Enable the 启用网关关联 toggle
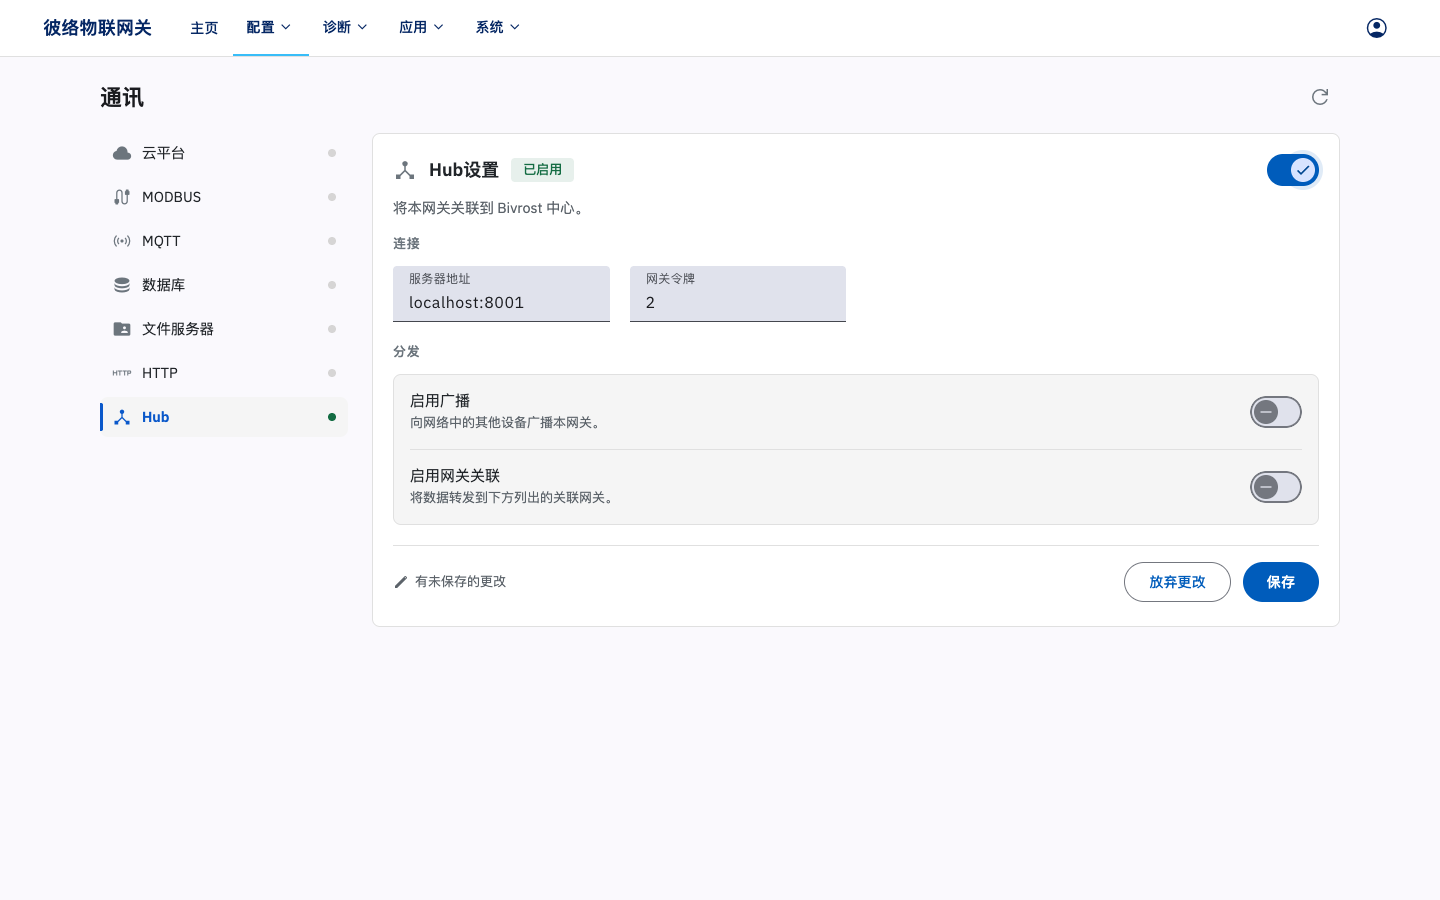The width and height of the screenshot is (1440, 900). [x=1276, y=487]
